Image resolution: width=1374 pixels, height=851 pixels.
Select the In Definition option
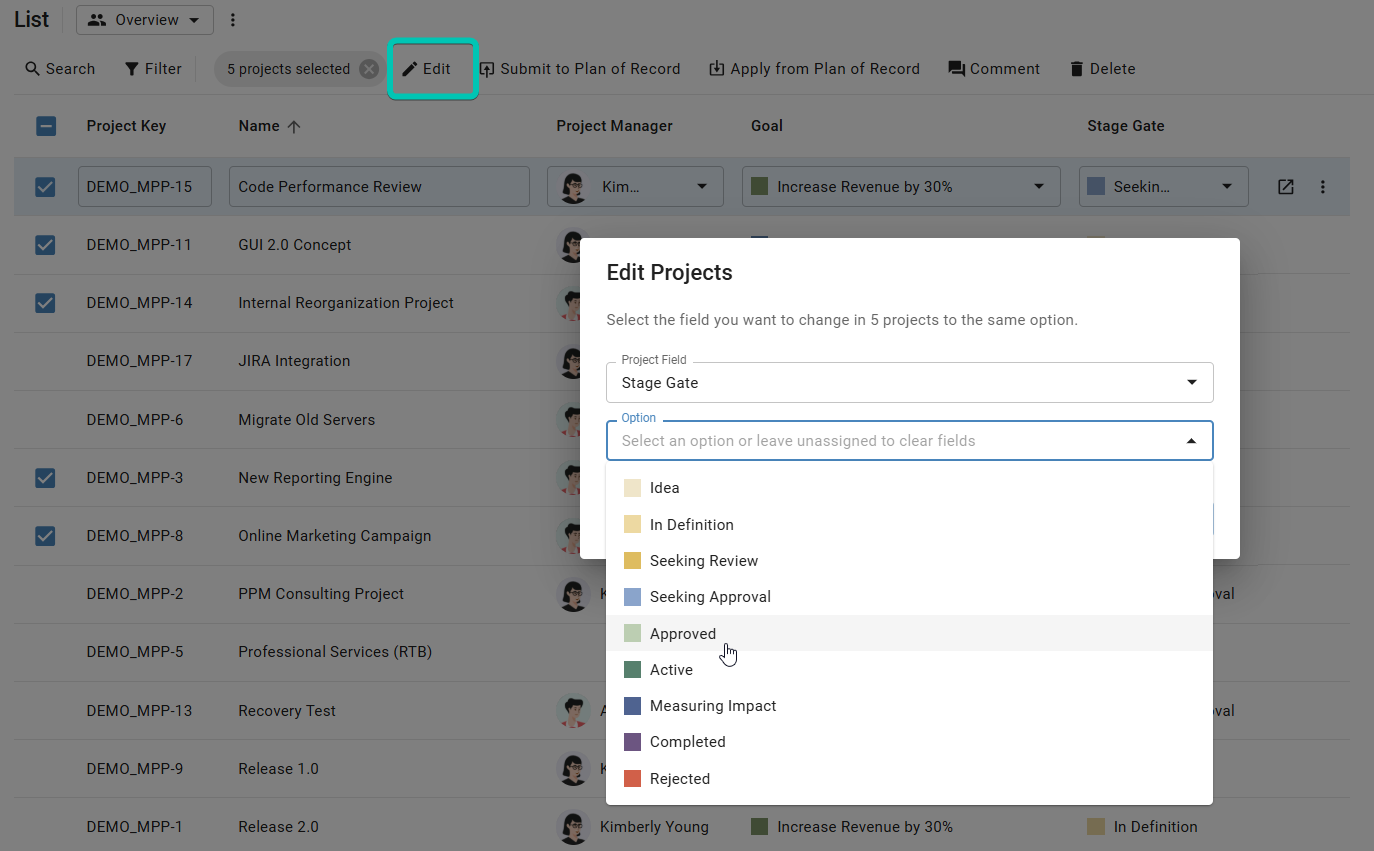click(x=909, y=525)
